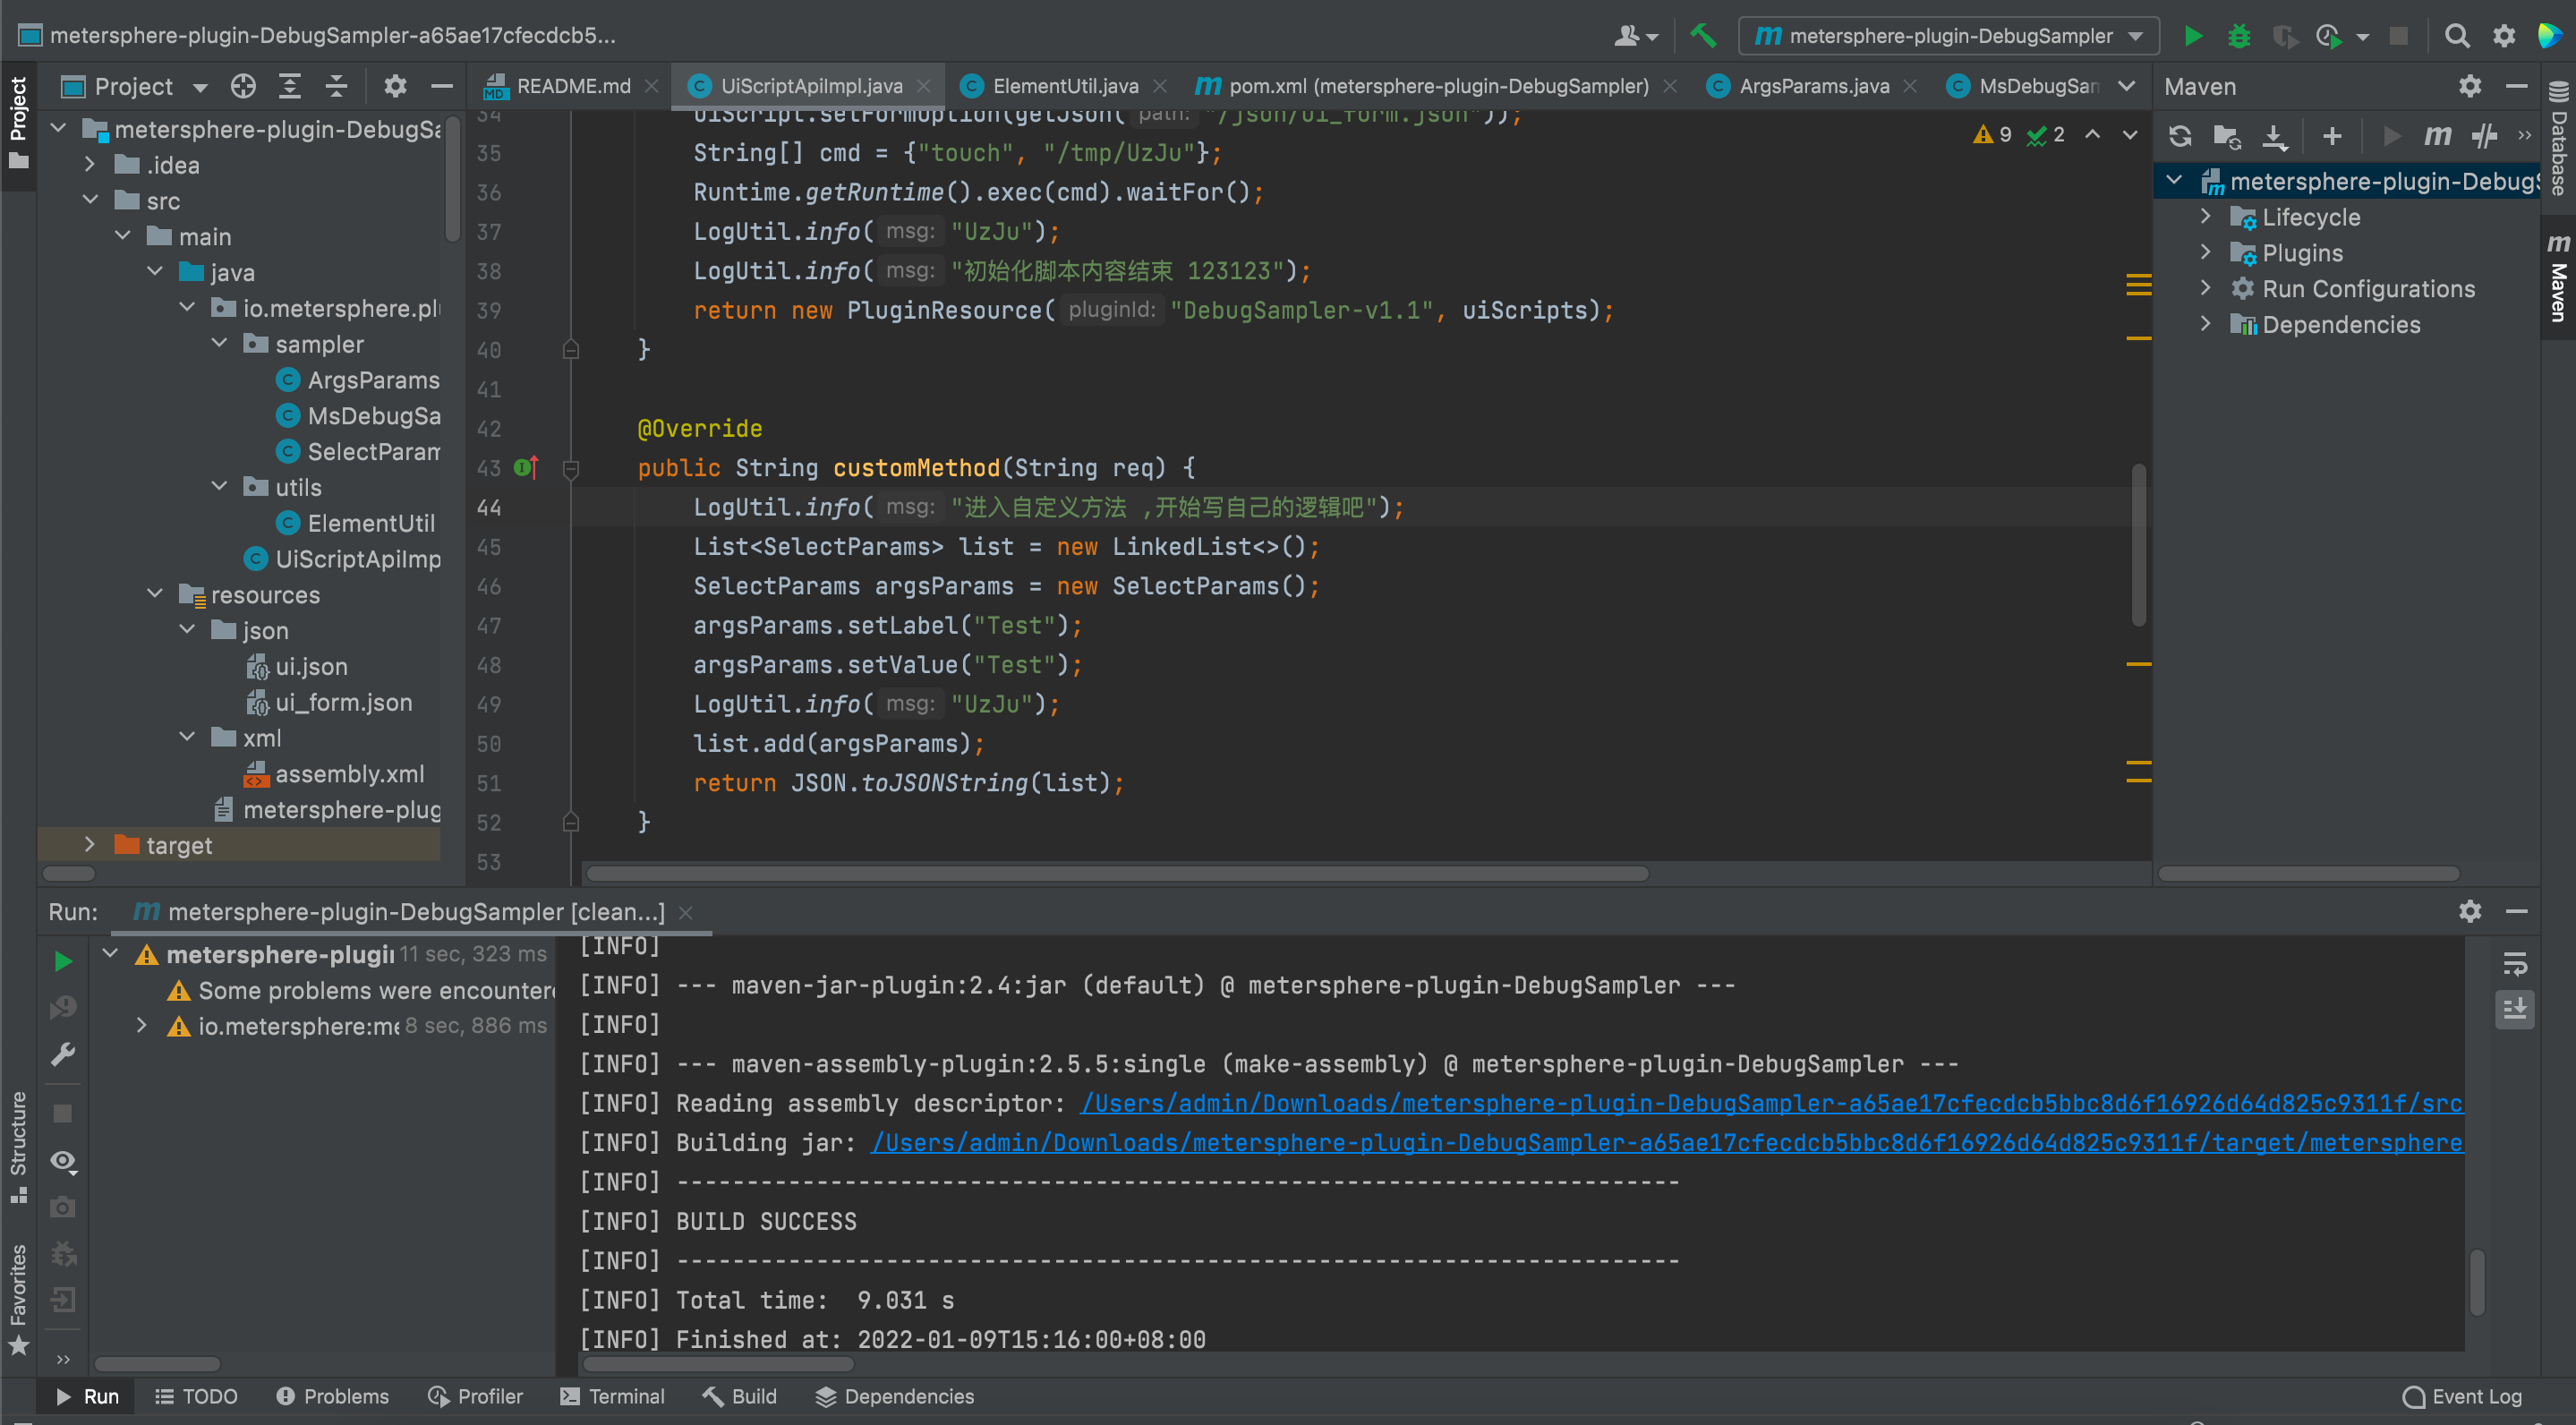The height and width of the screenshot is (1425, 2576).
Task: Collapse the resources folder
Action: point(155,594)
